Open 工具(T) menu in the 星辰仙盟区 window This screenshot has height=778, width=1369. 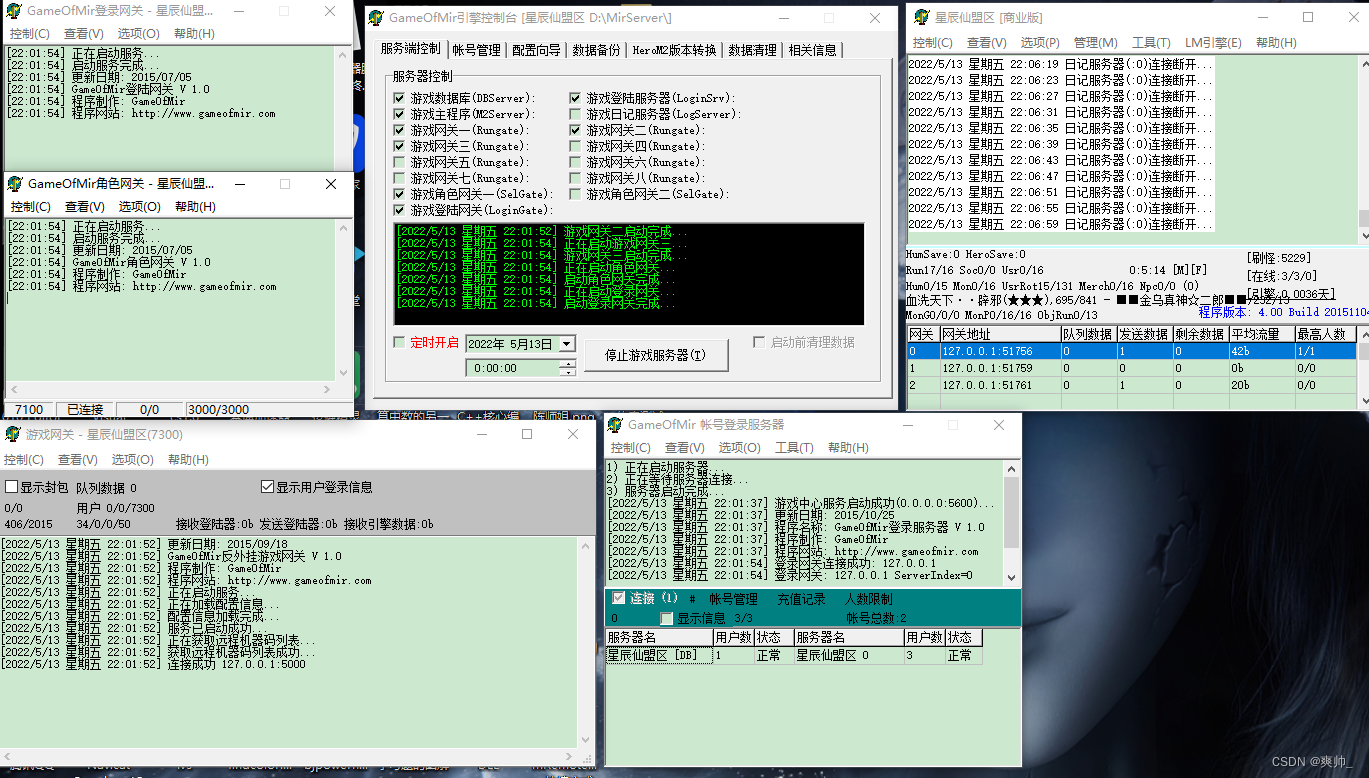(1151, 42)
